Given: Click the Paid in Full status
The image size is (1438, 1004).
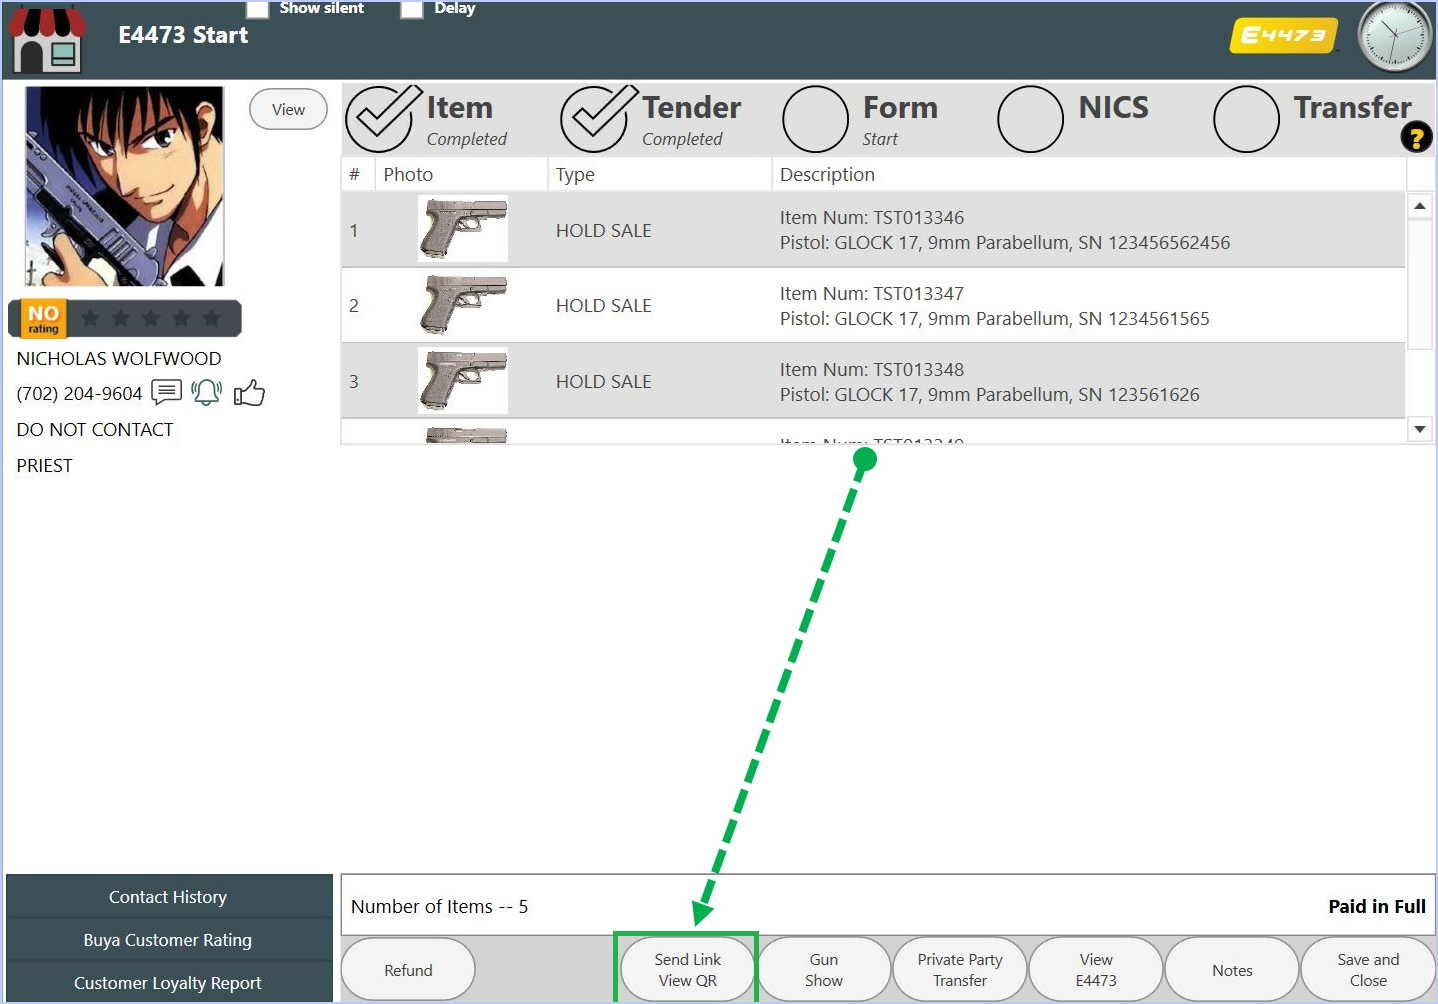Looking at the screenshot, I should click(x=1377, y=906).
